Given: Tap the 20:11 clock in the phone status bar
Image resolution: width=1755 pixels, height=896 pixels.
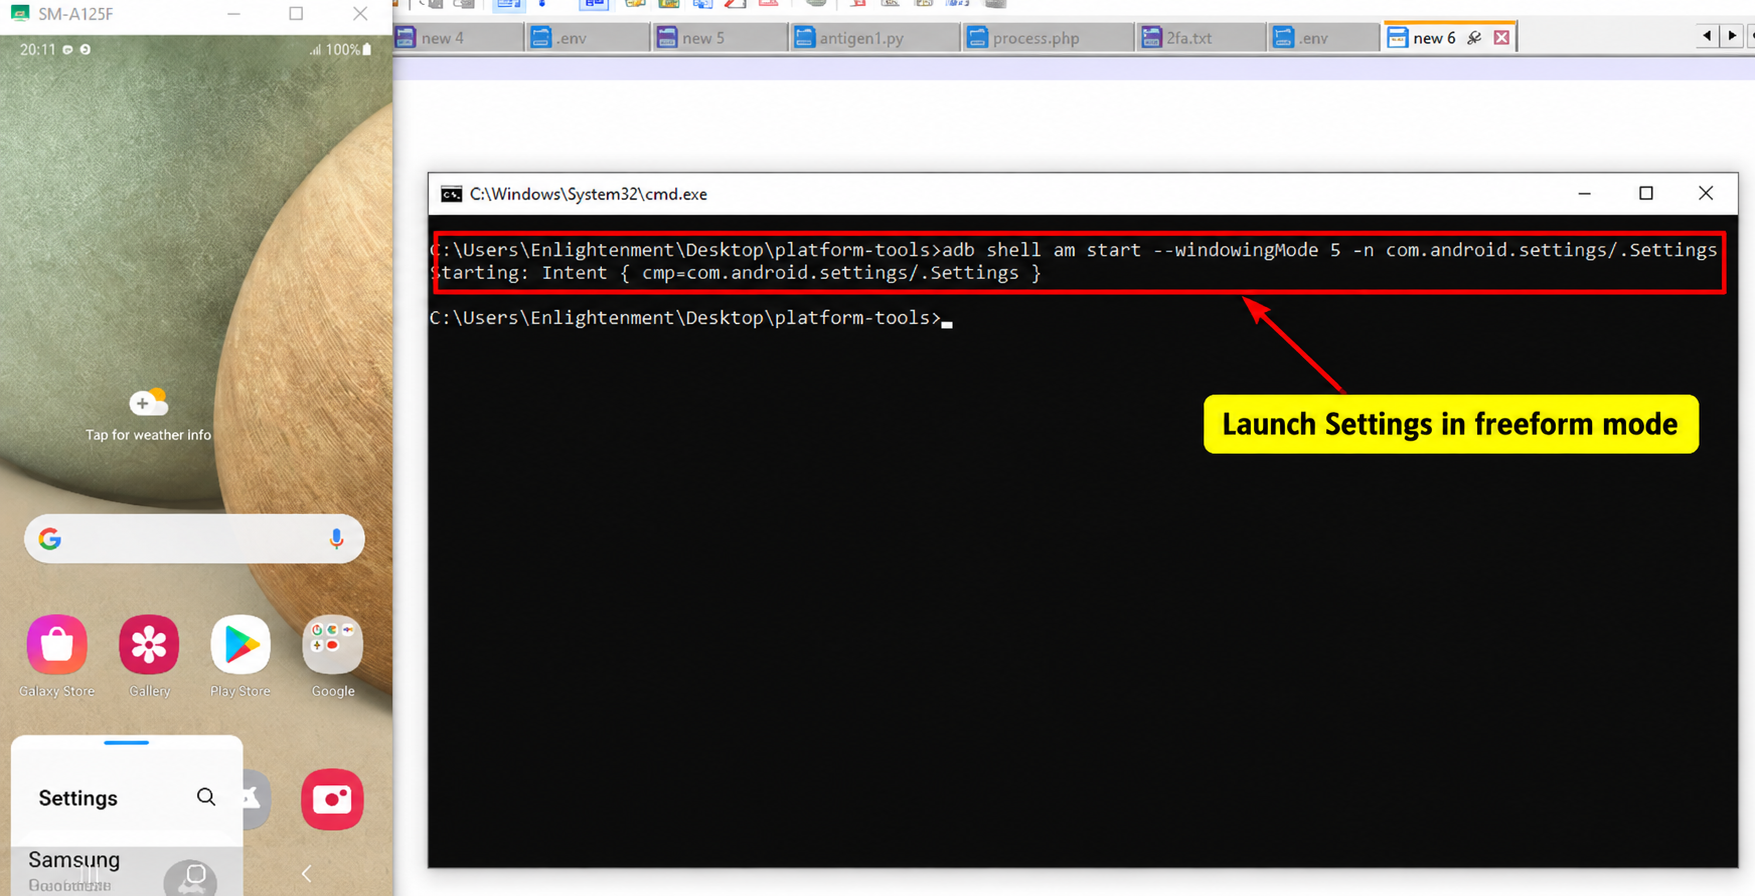Looking at the screenshot, I should pyautogui.click(x=38, y=49).
